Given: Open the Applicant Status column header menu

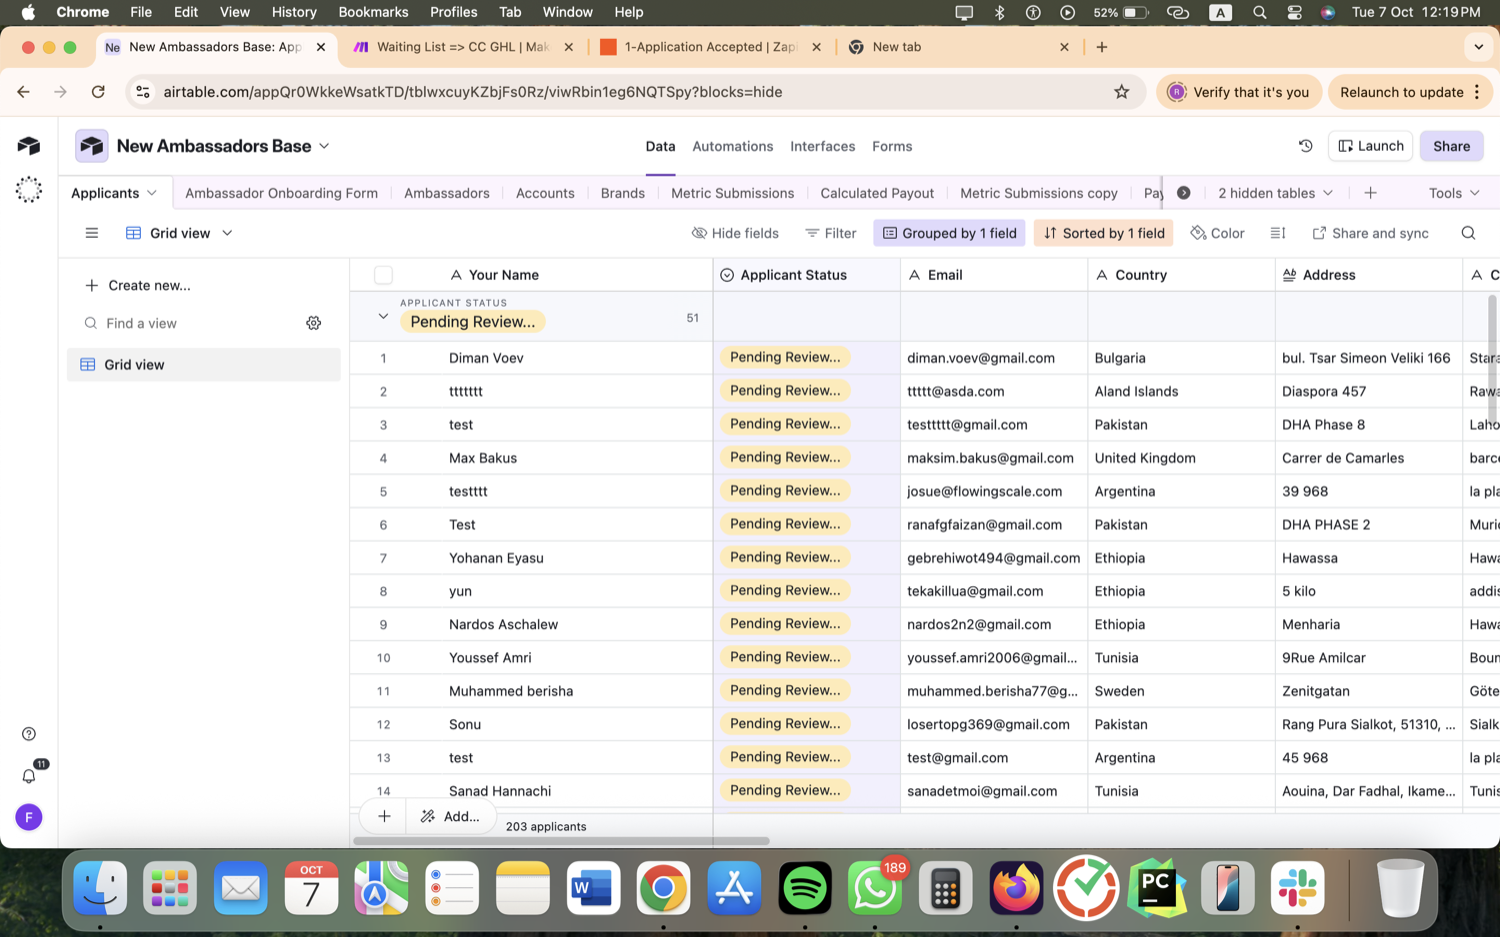Looking at the screenshot, I should click(x=806, y=275).
